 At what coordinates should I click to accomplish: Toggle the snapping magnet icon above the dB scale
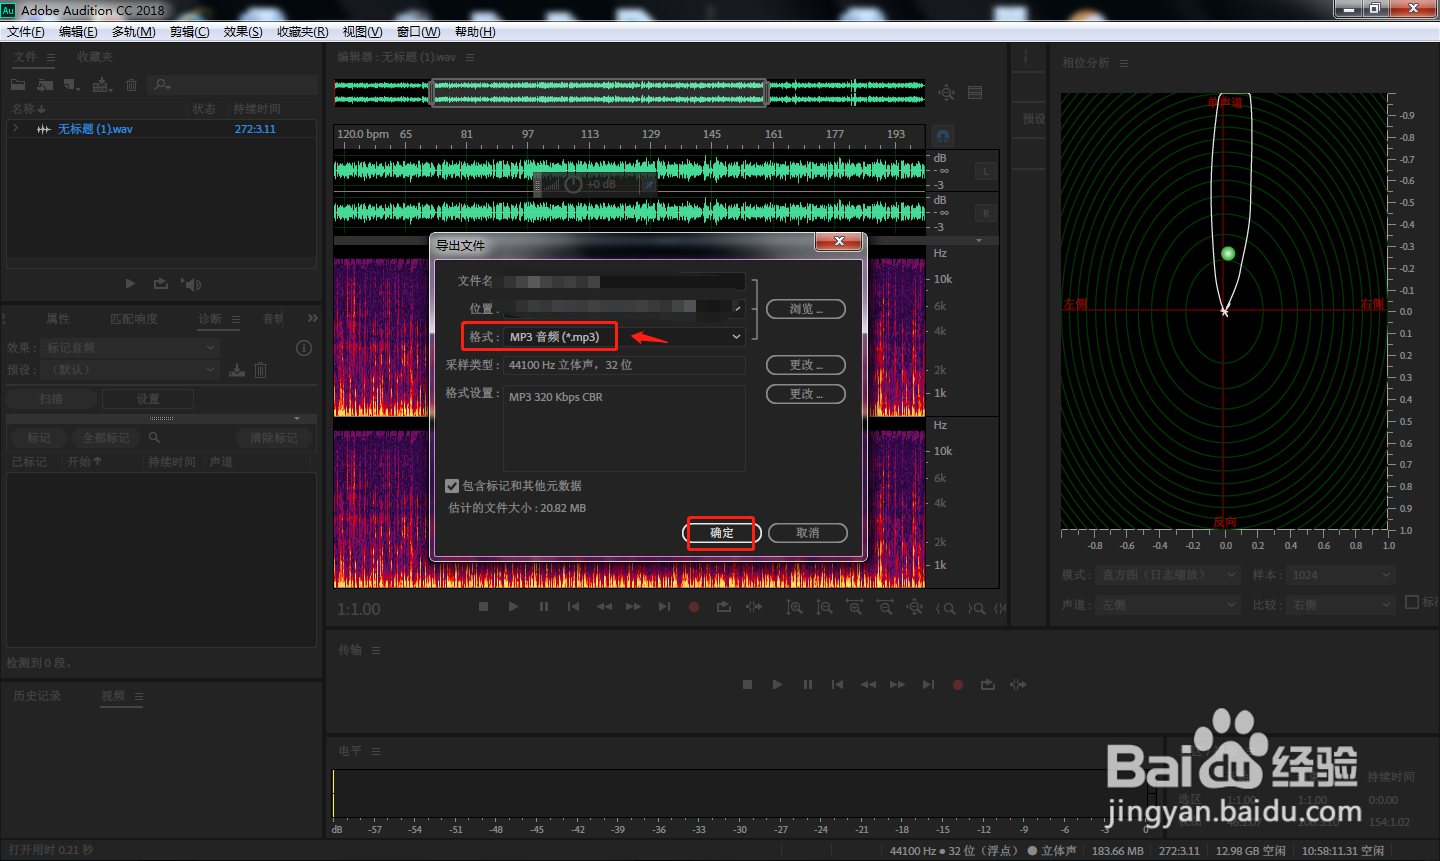[x=942, y=135]
